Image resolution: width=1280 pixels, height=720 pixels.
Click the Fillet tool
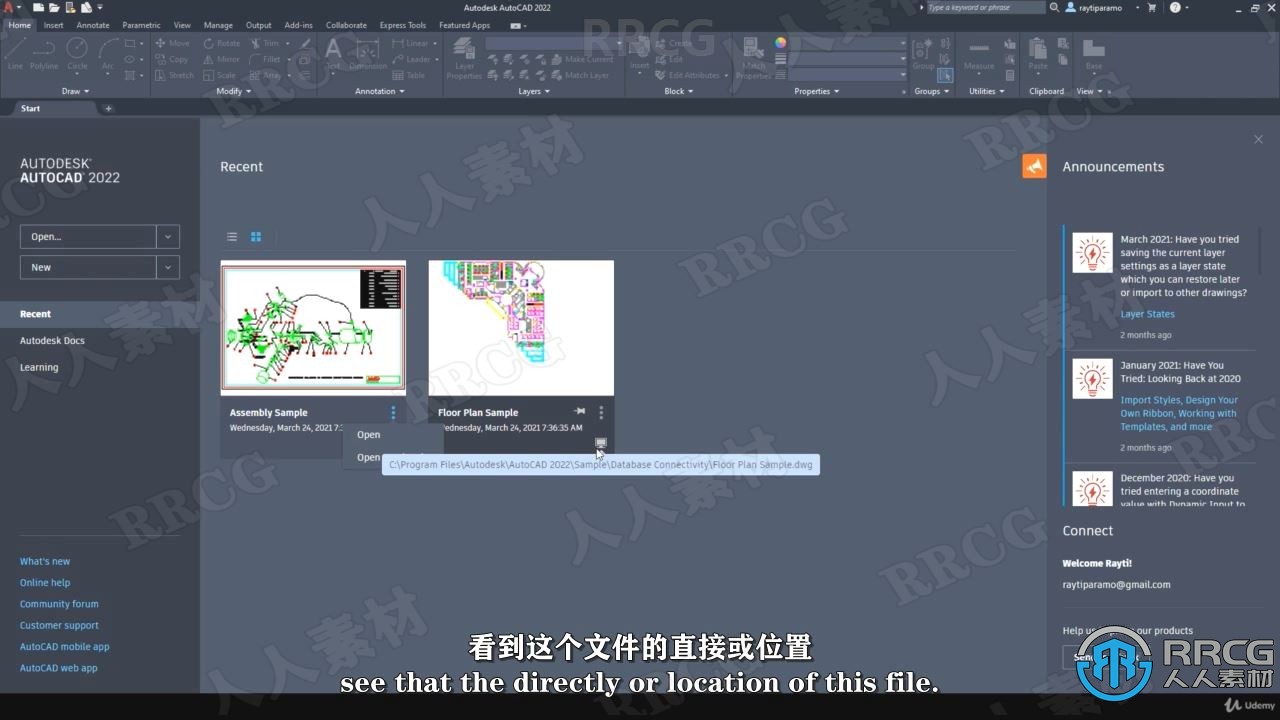pyautogui.click(x=265, y=59)
